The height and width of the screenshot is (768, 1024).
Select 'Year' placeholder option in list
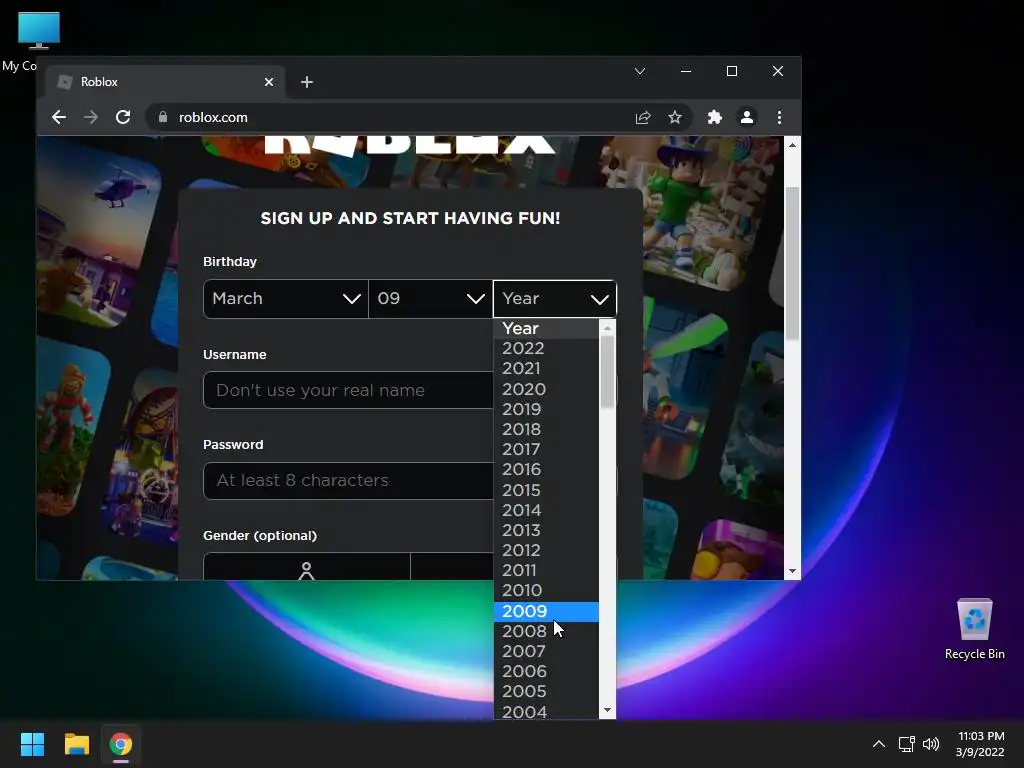click(x=546, y=328)
